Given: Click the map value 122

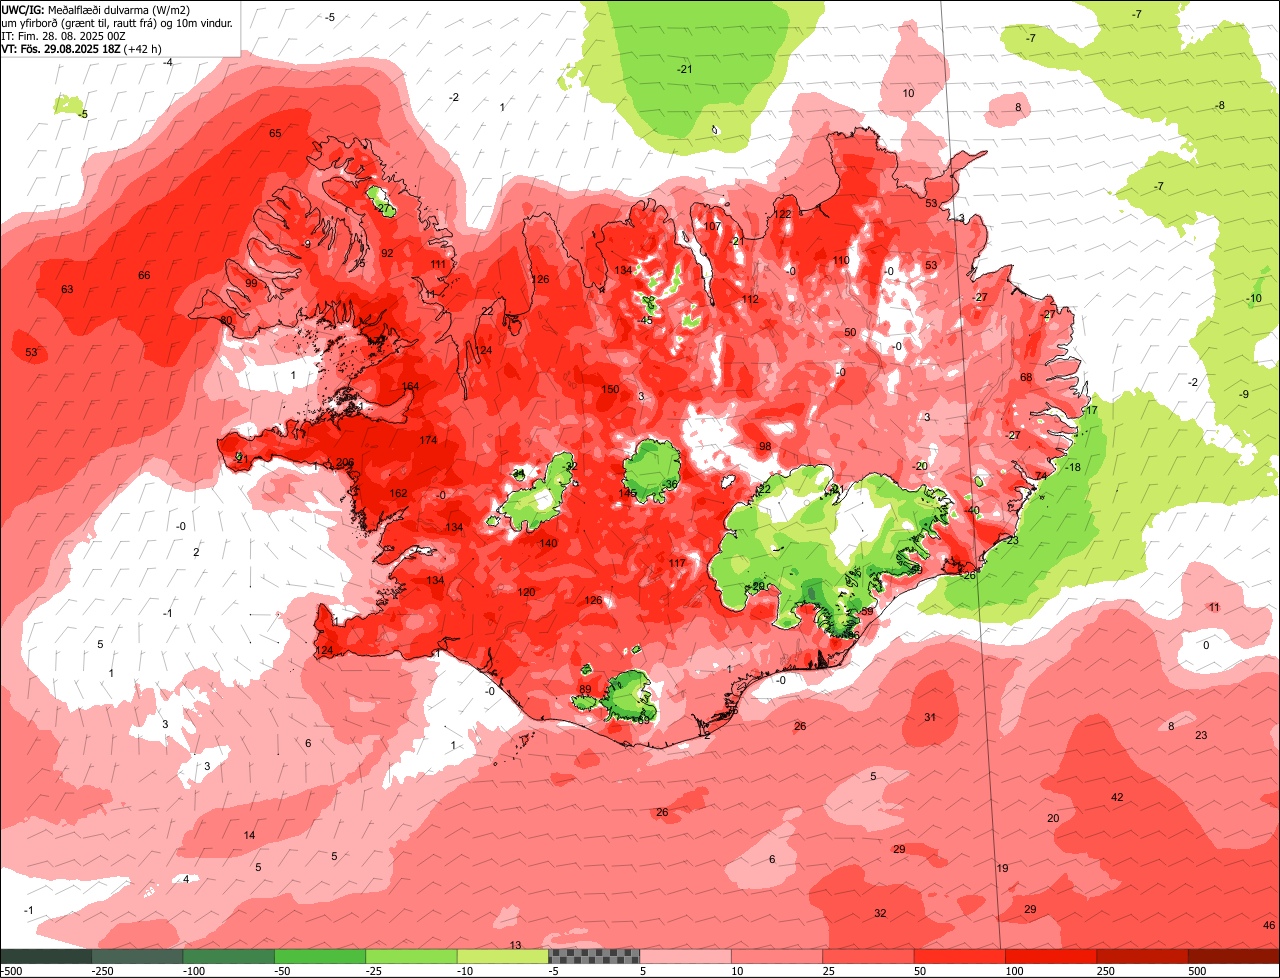Looking at the screenshot, I should pyautogui.click(x=783, y=214).
